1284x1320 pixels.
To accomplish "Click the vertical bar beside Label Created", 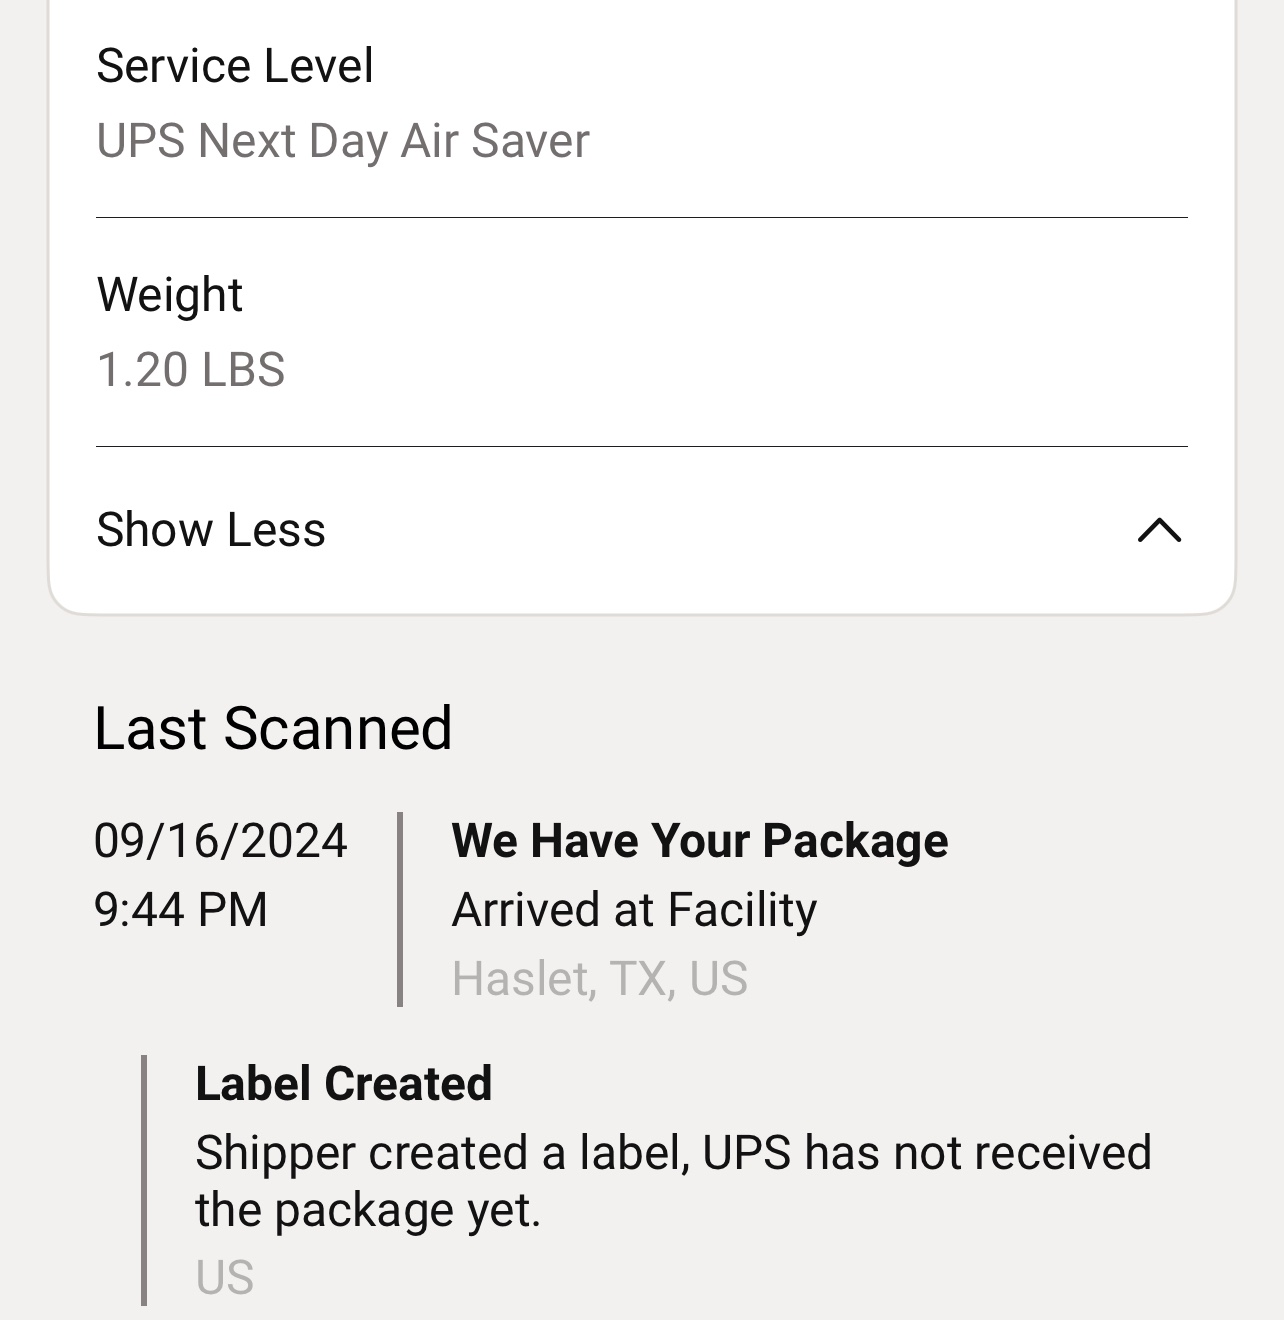I will pyautogui.click(x=144, y=1180).
